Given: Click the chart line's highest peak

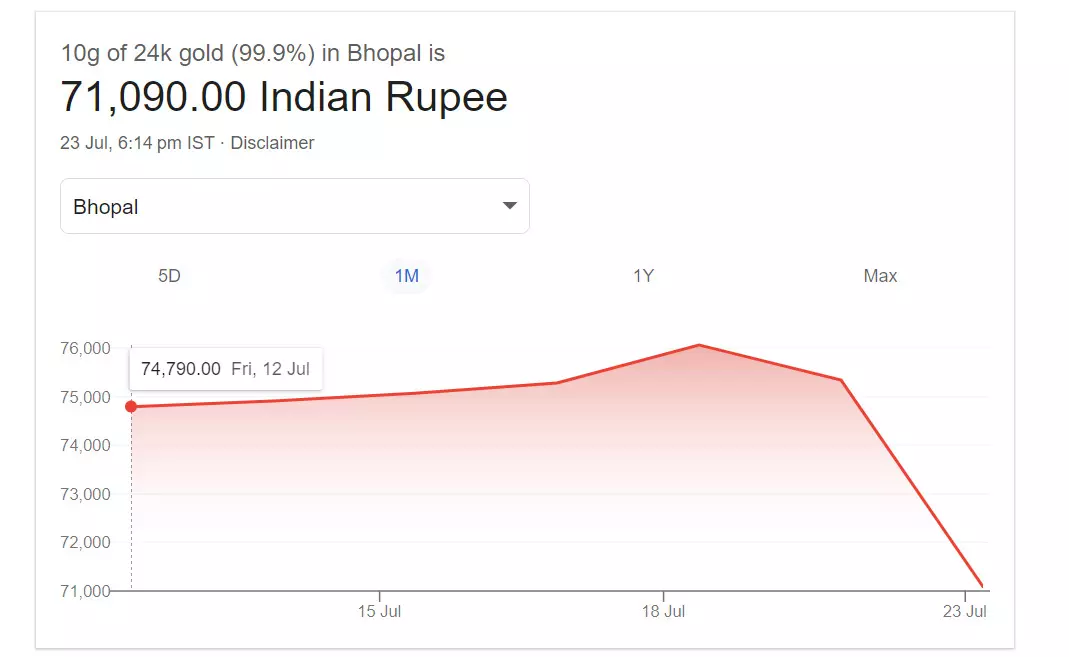Looking at the screenshot, I should [699, 345].
